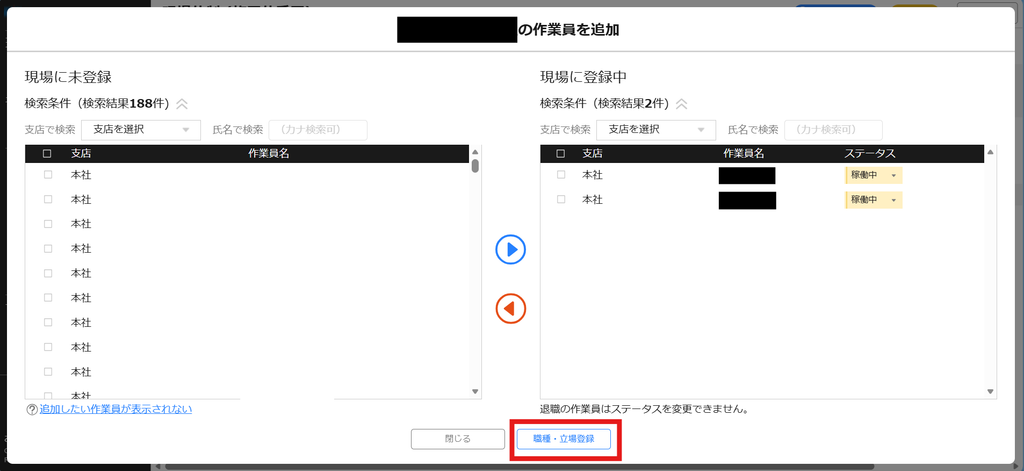Open 支店を選択 dropdown under 現場に未登録
The height and width of the screenshot is (471, 1024).
[x=141, y=130]
